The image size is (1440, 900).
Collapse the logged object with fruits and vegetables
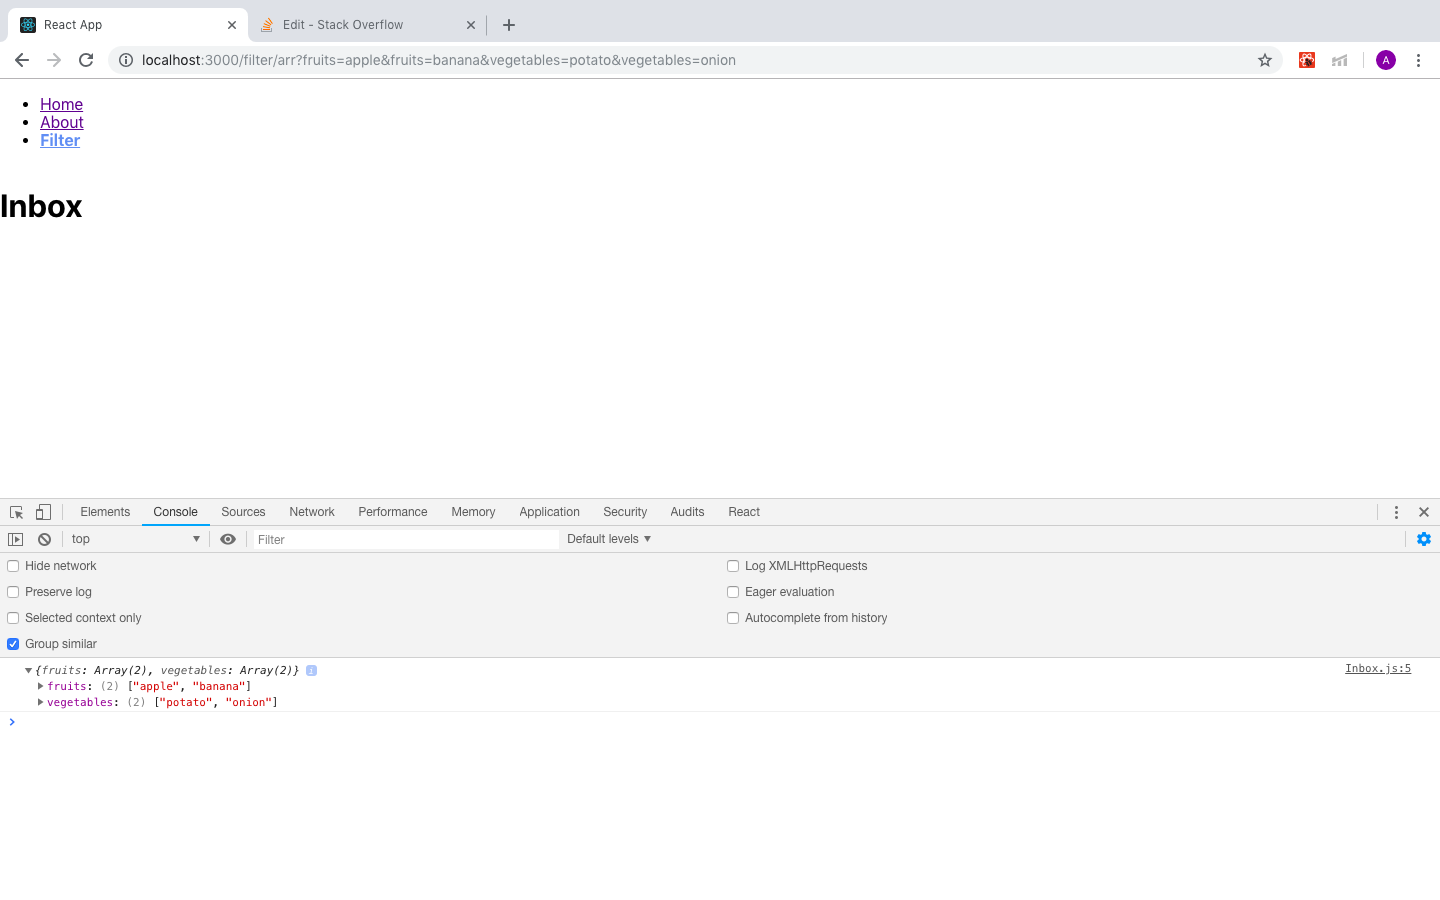28,670
